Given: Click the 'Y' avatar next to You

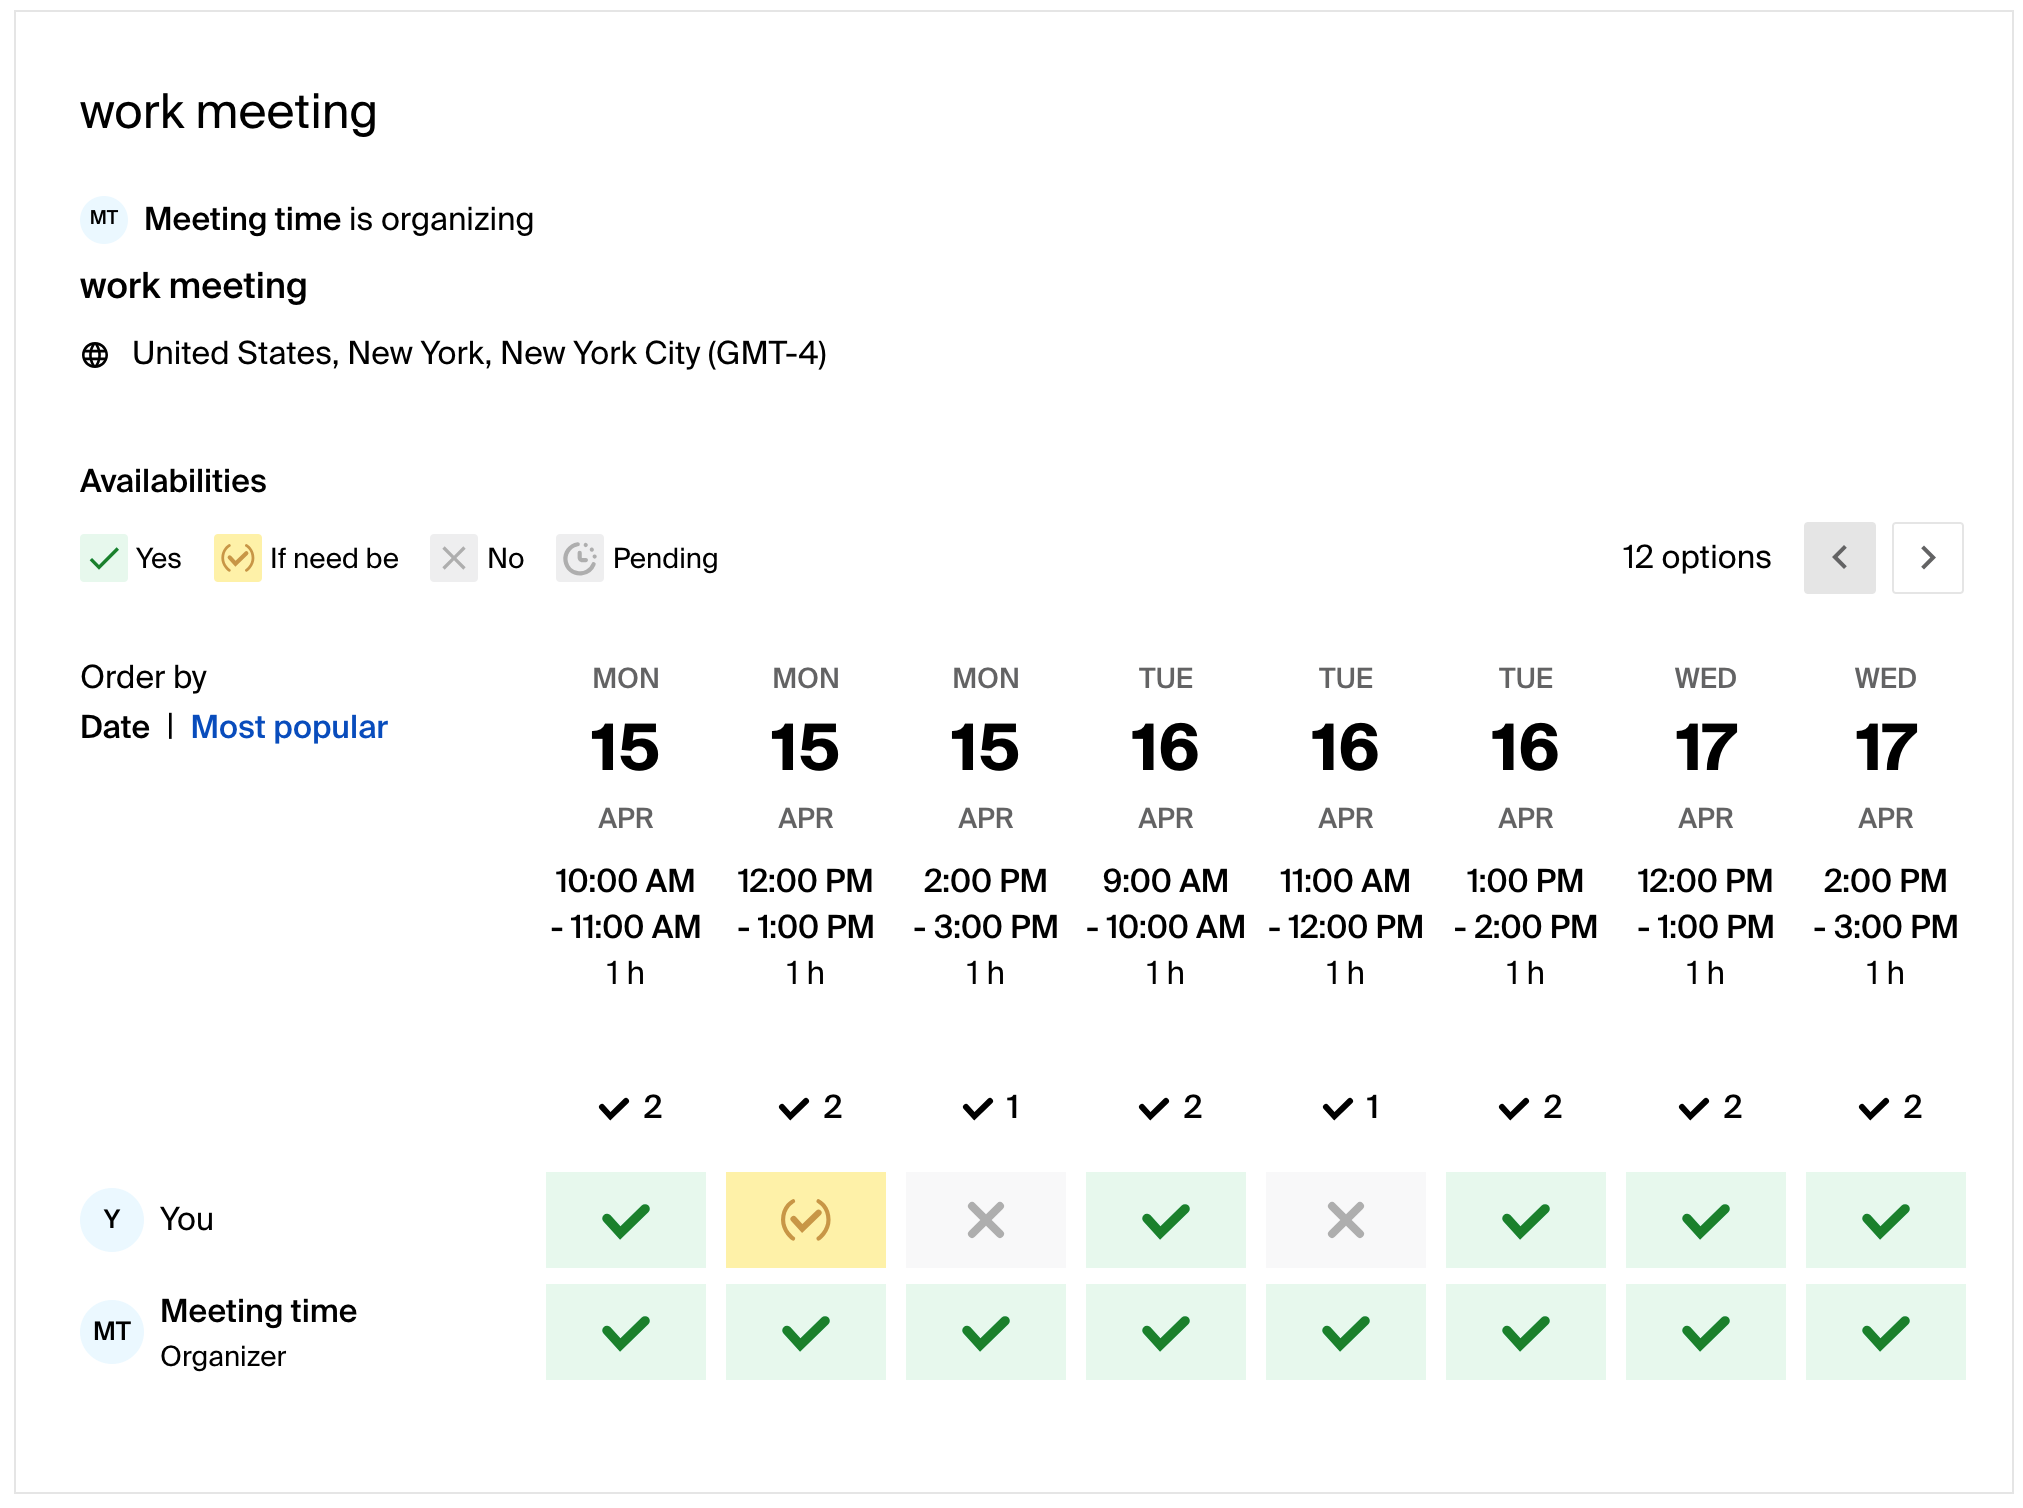Looking at the screenshot, I should pos(111,1219).
